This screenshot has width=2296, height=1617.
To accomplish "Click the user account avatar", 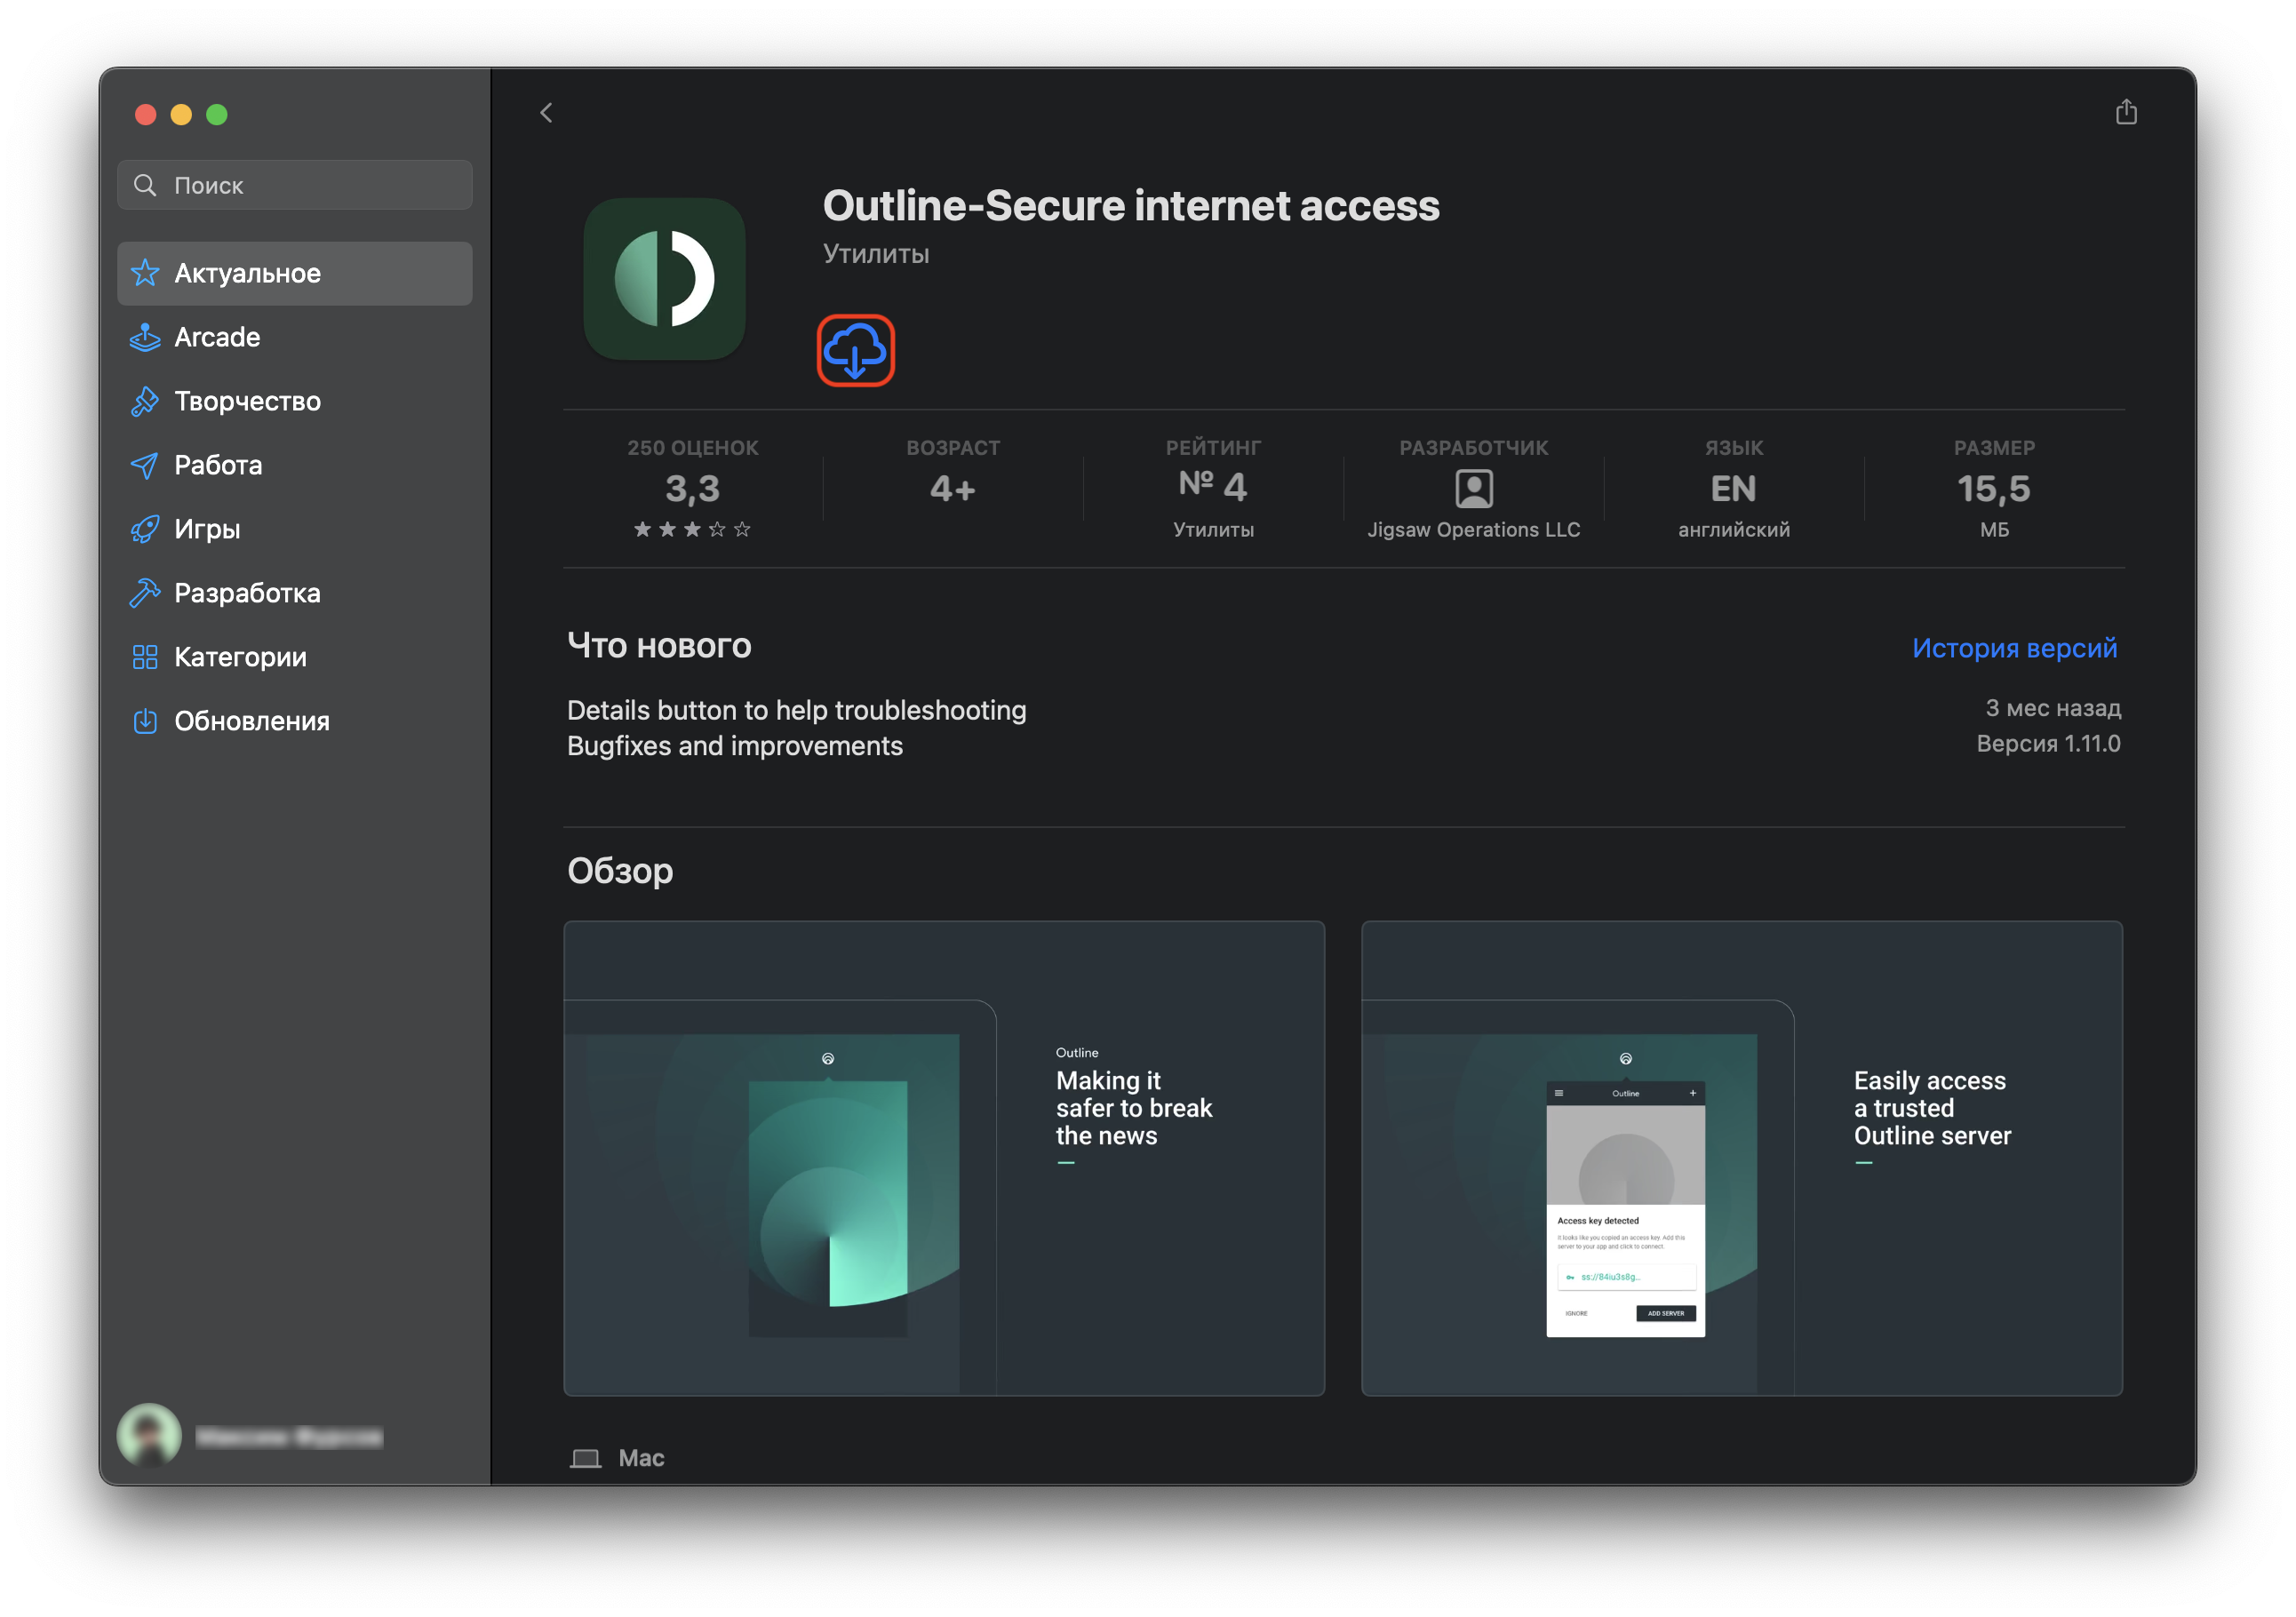I will point(149,1436).
